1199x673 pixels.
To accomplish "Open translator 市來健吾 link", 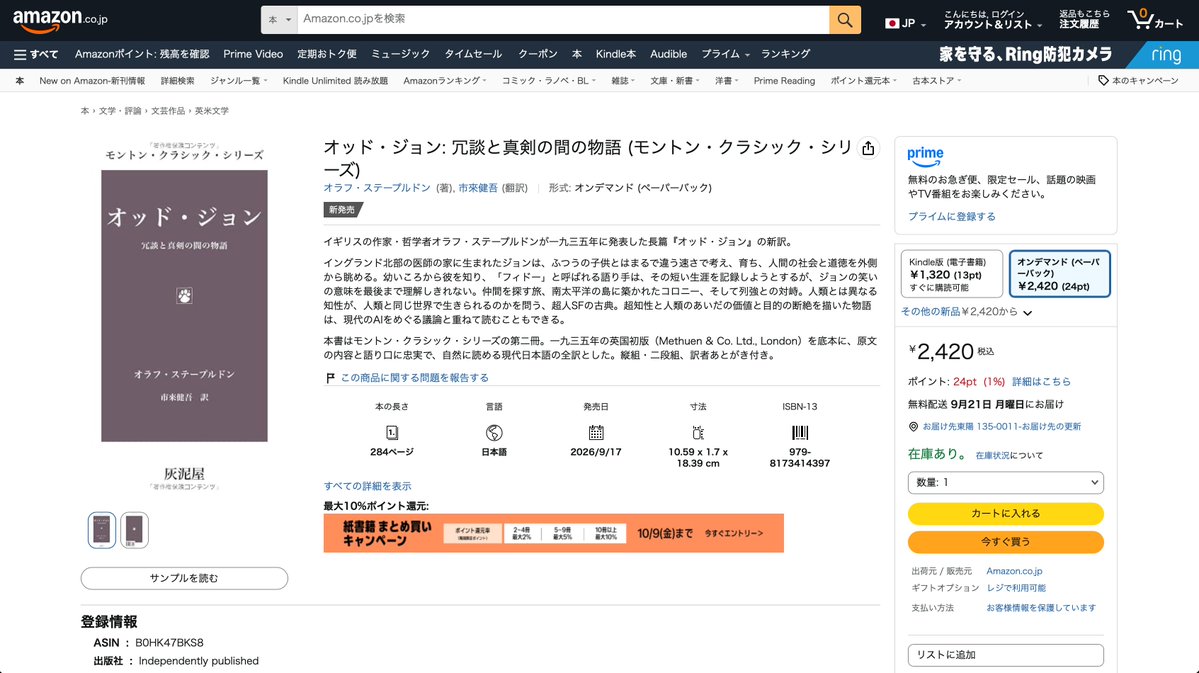I will 478,188.
